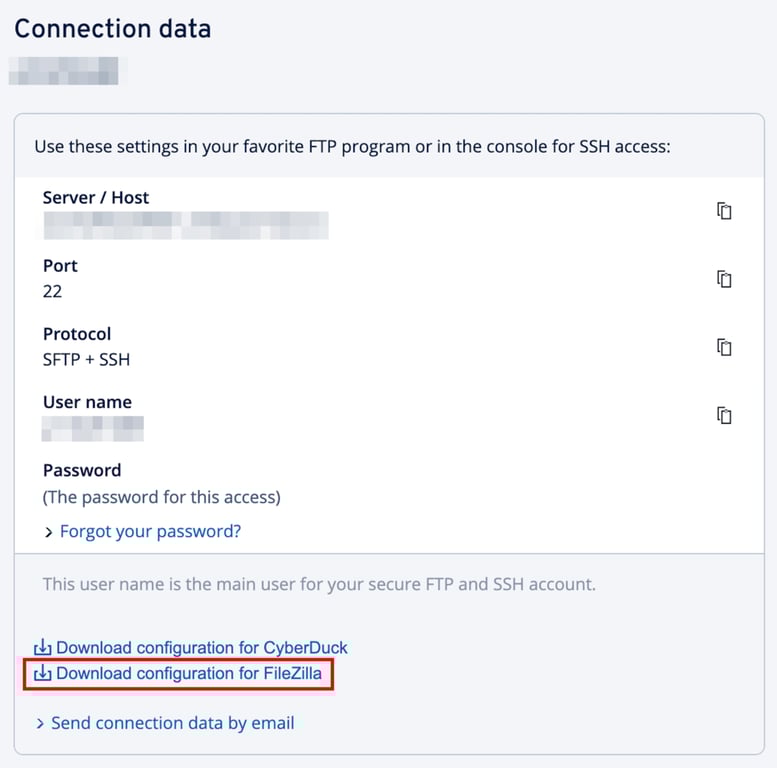Copy the User name value
This screenshot has height=768, width=777.
tap(724, 415)
